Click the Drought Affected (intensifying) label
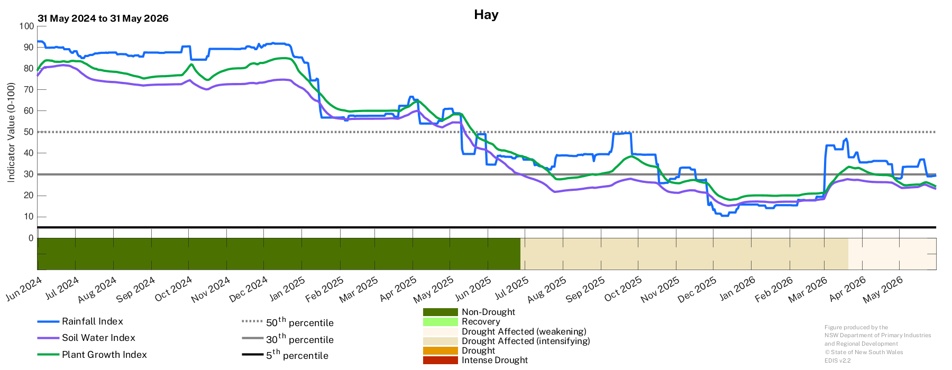This screenshot has width=952, height=370. (526, 341)
